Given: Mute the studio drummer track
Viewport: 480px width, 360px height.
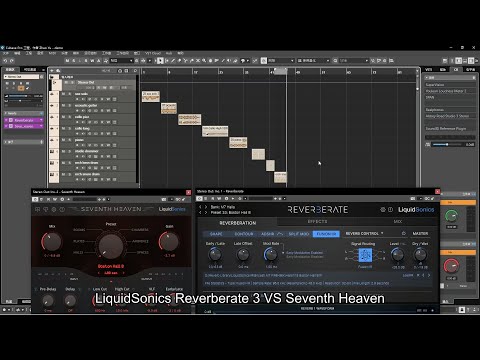Looking at the screenshot, I should pyautogui.click(x=64, y=151).
